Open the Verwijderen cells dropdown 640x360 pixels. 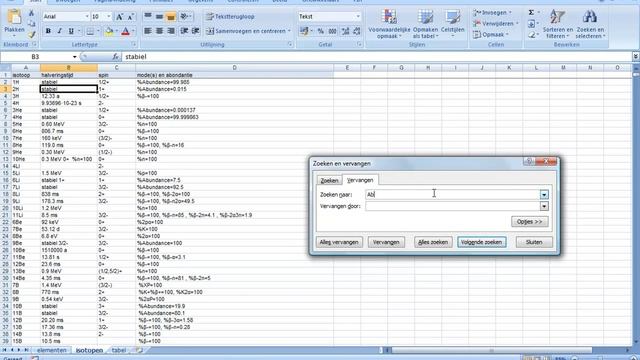click(x=496, y=24)
